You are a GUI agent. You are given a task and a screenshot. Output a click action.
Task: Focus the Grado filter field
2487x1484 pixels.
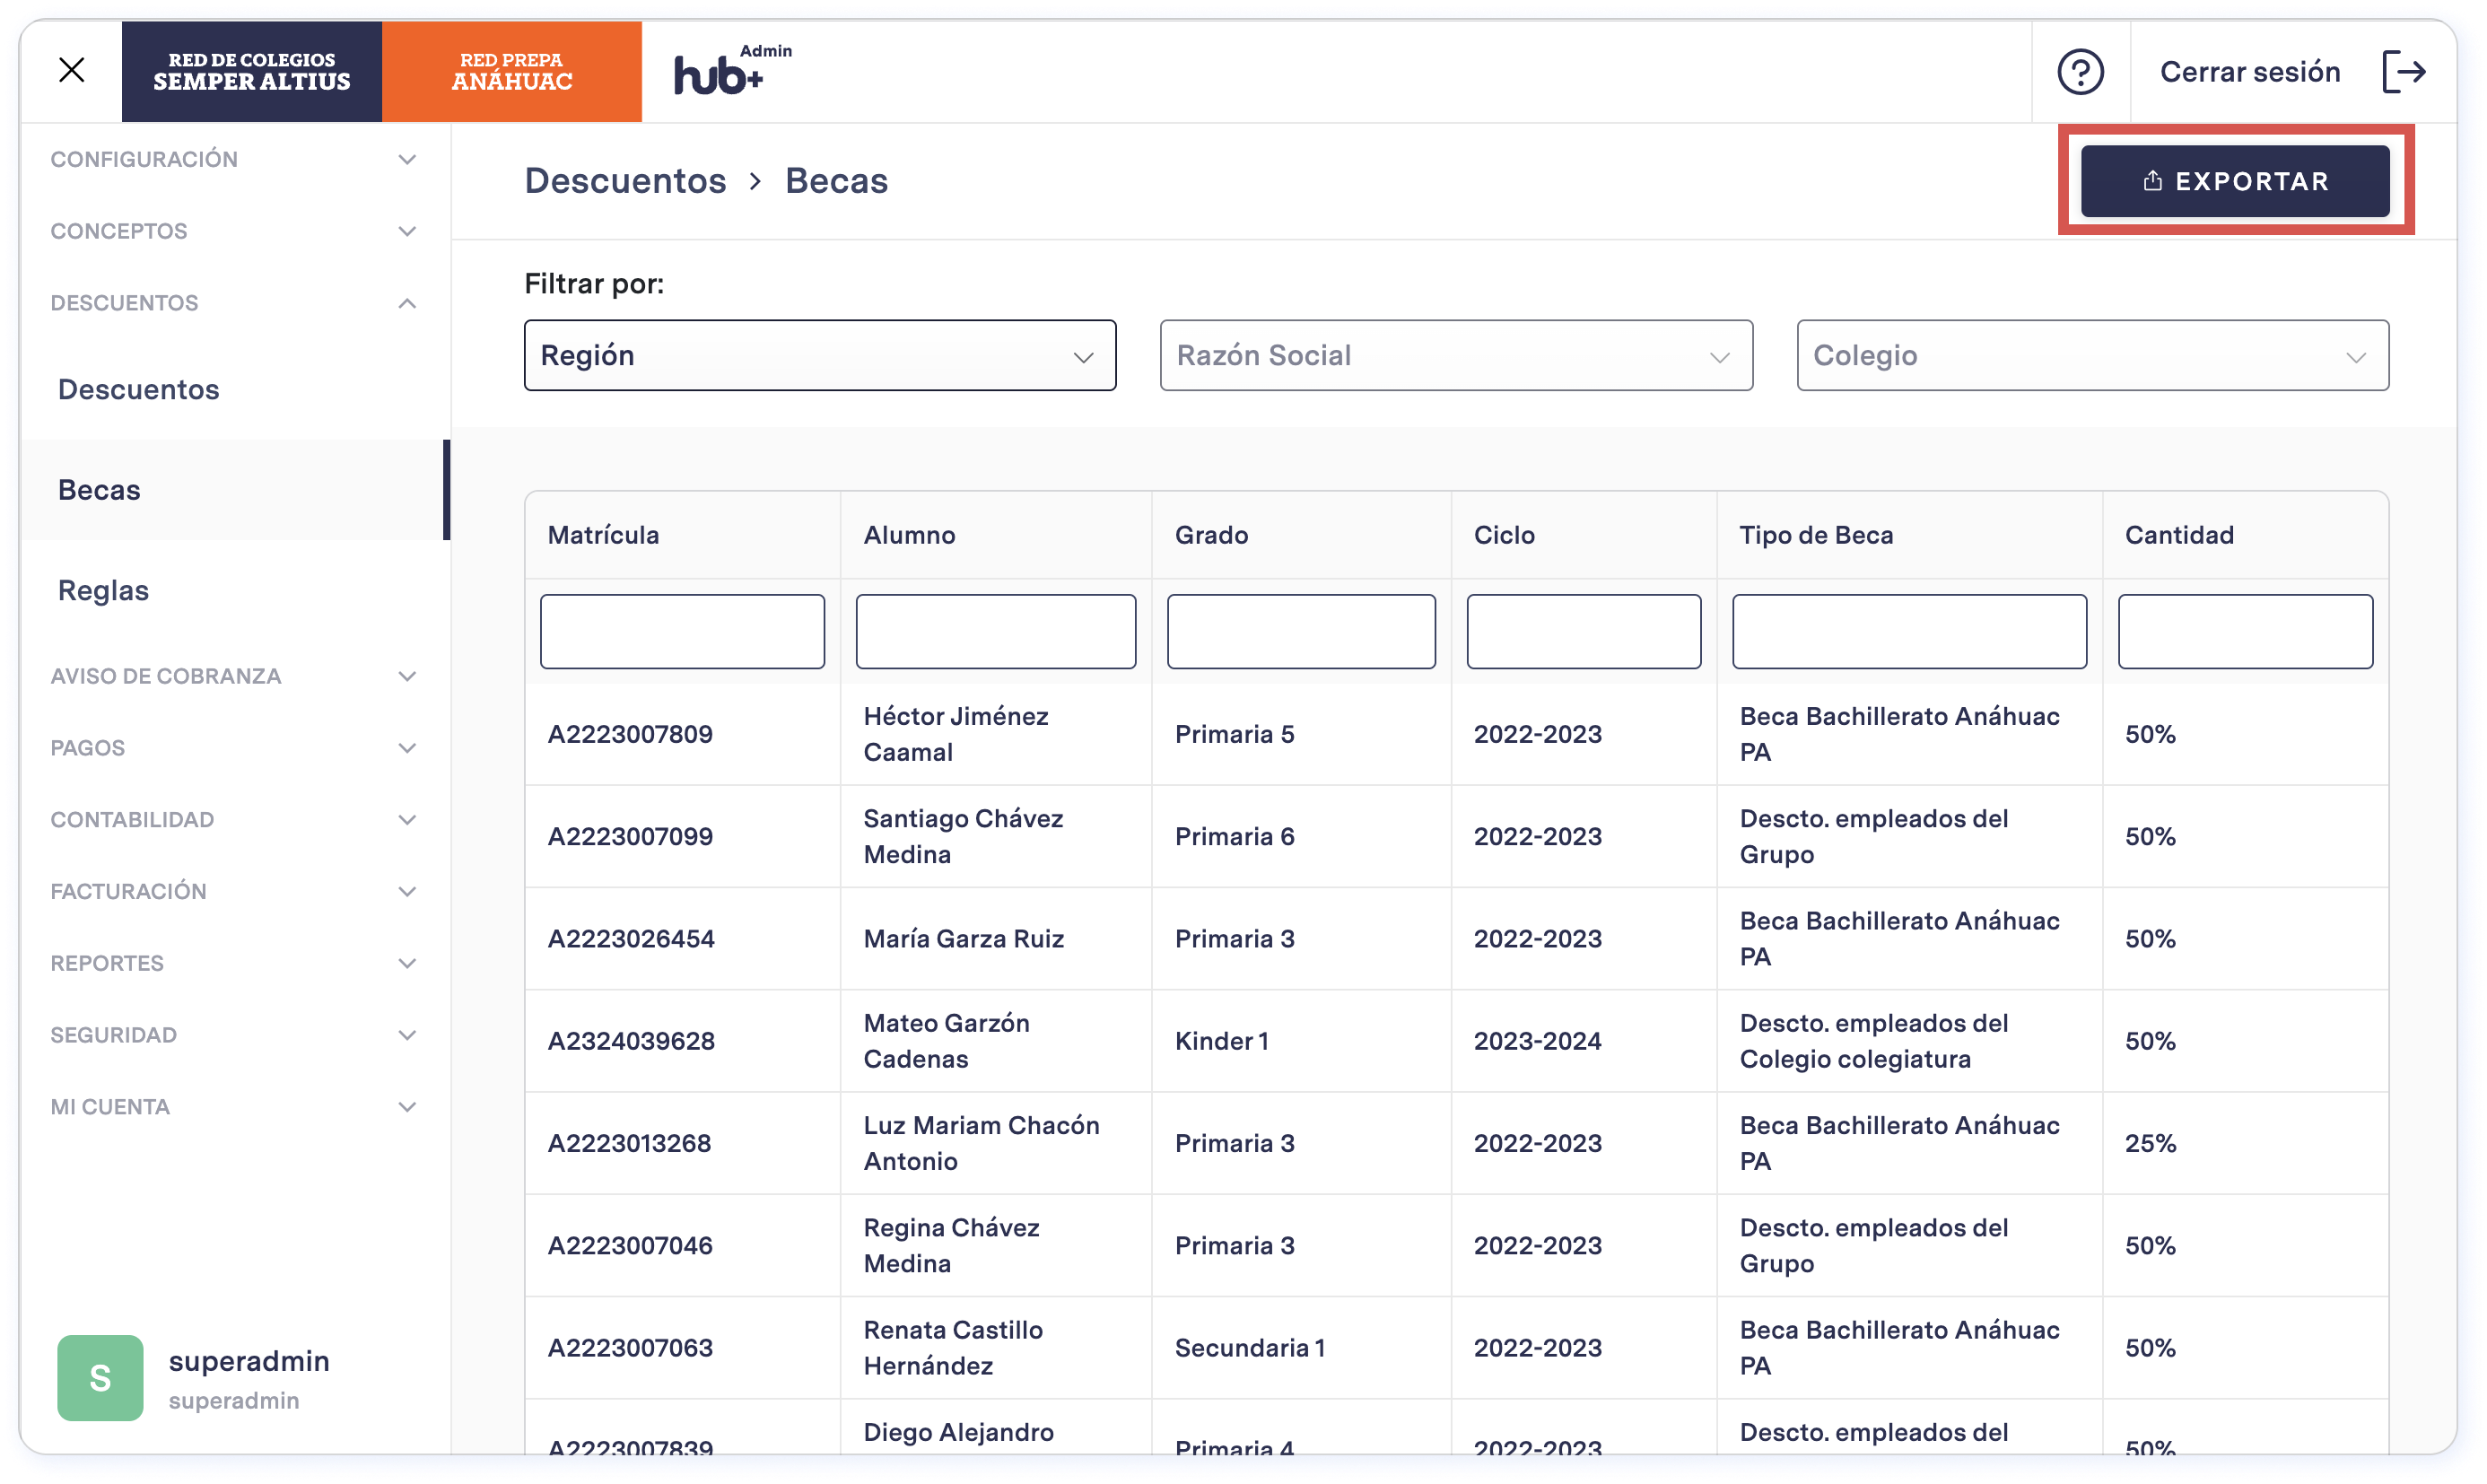(x=1301, y=631)
